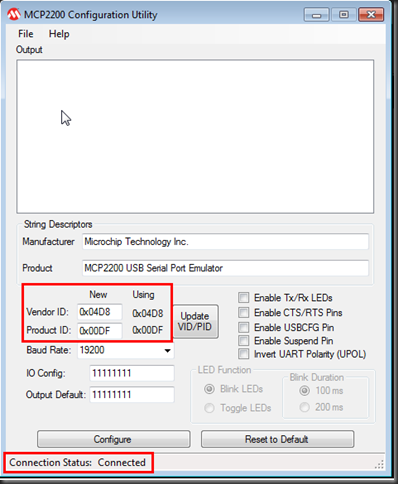Click the window resize grip in status bar
This screenshot has width=398, height=484.
pyautogui.click(x=379, y=464)
